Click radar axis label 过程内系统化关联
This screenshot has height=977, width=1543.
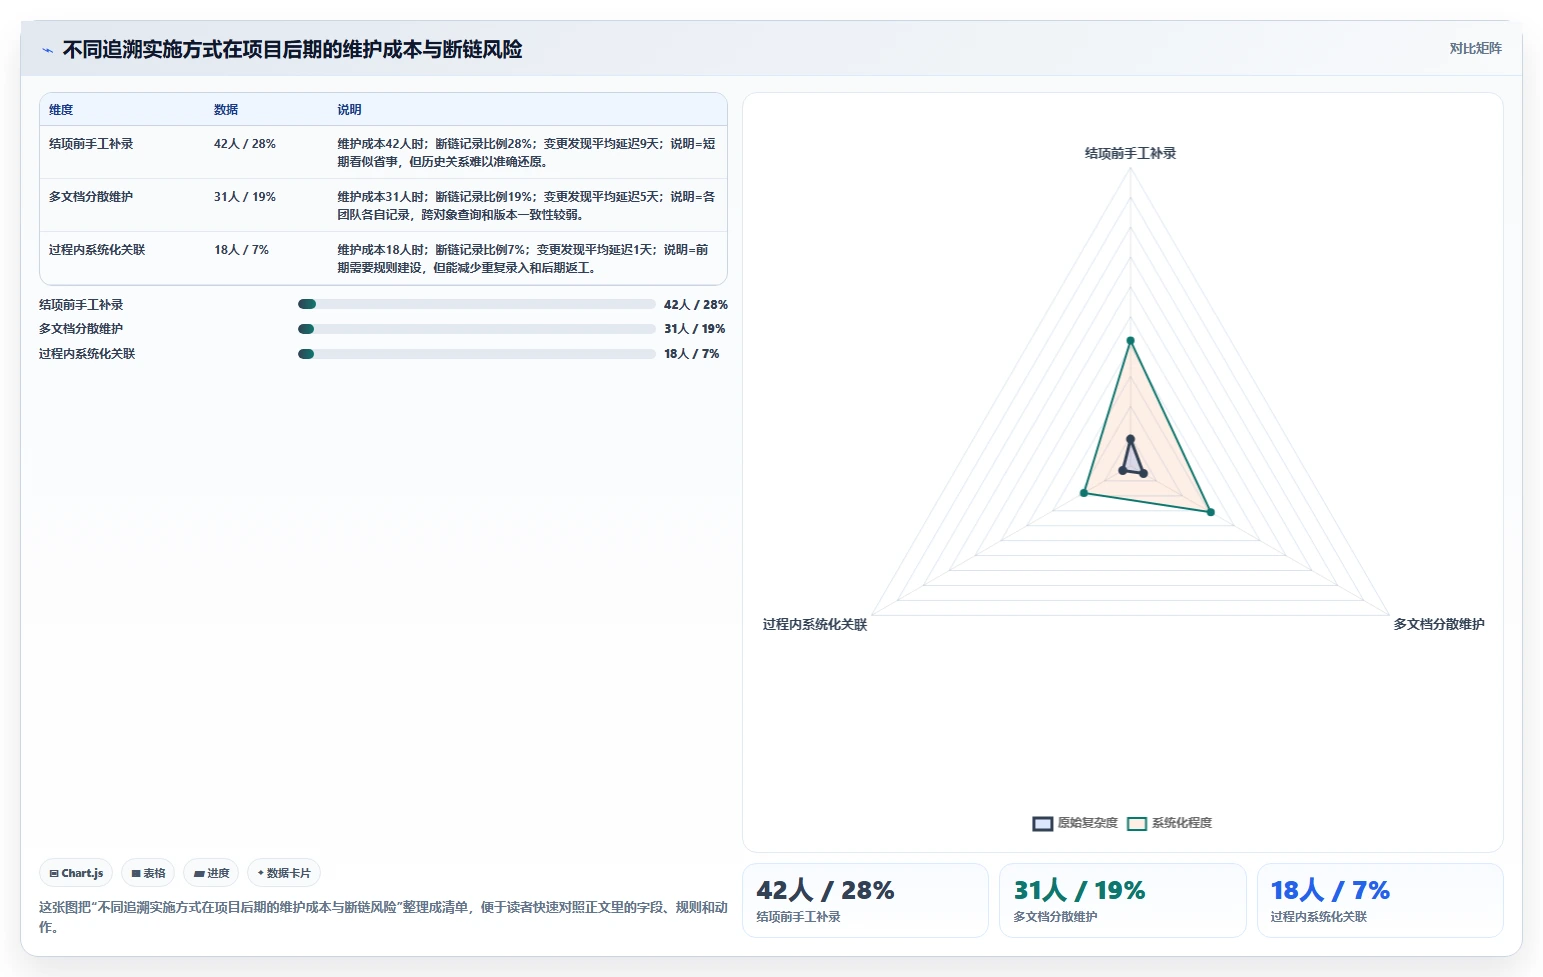[x=815, y=624]
